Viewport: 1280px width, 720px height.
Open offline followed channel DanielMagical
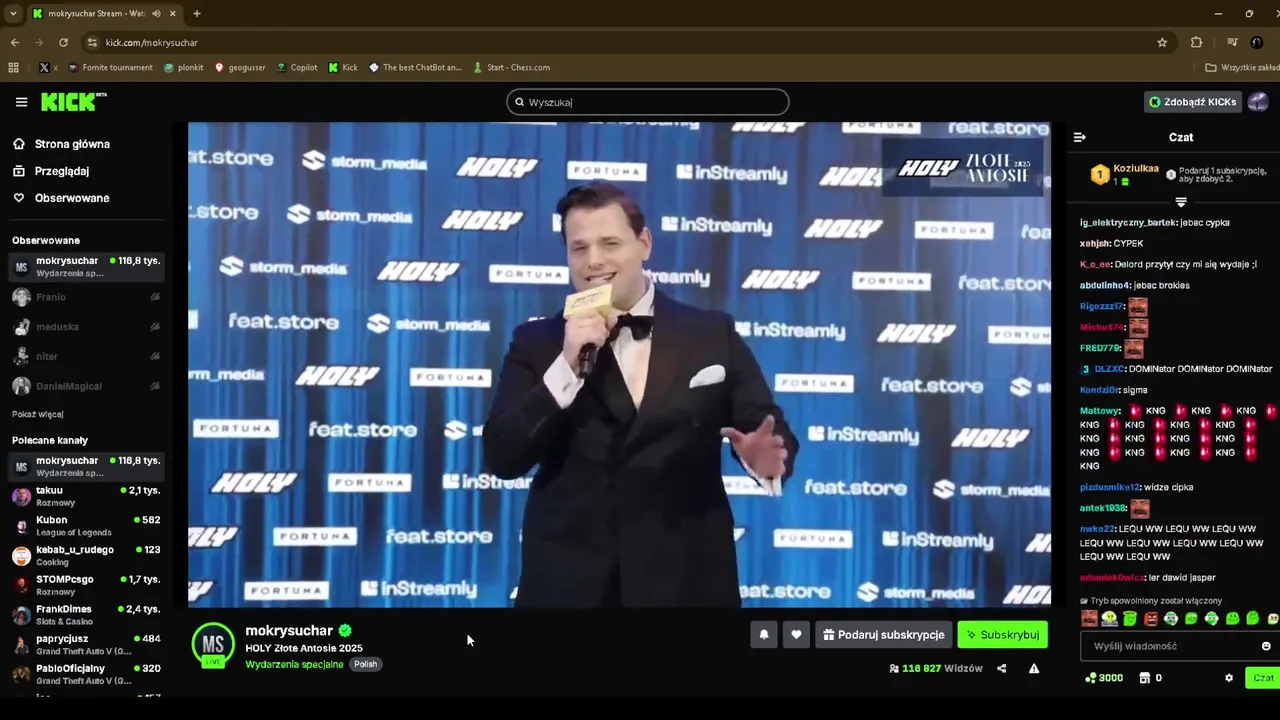point(86,386)
